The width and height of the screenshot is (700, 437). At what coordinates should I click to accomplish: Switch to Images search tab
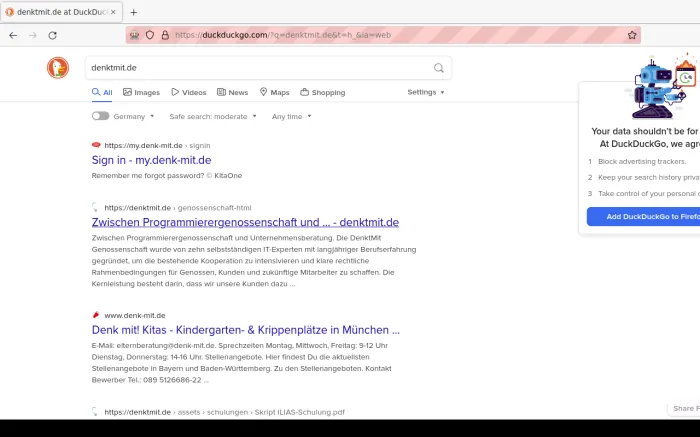point(142,92)
